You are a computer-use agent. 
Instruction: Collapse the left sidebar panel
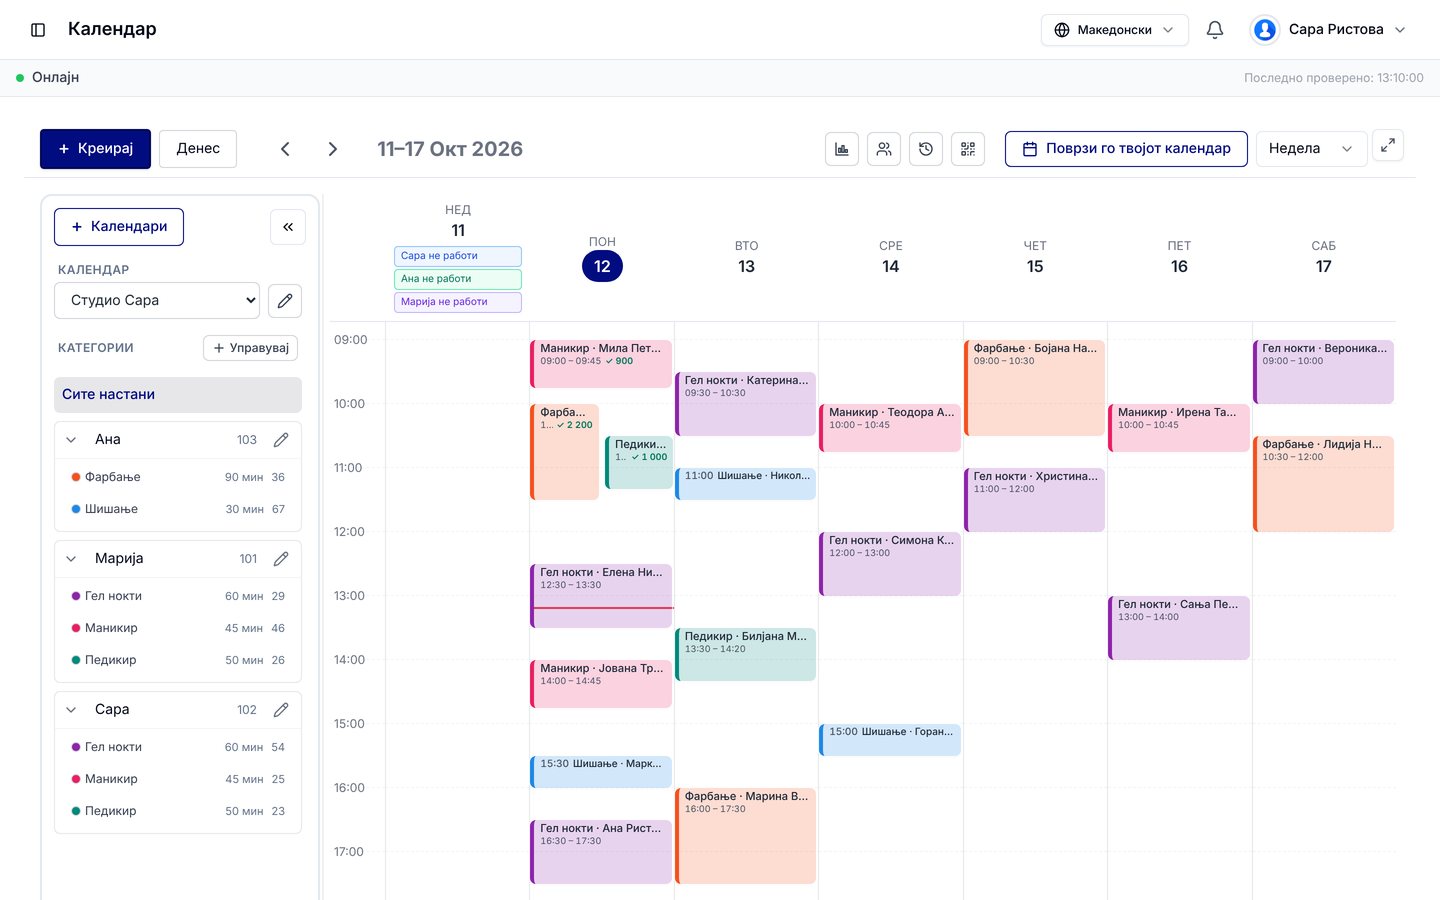tap(288, 227)
